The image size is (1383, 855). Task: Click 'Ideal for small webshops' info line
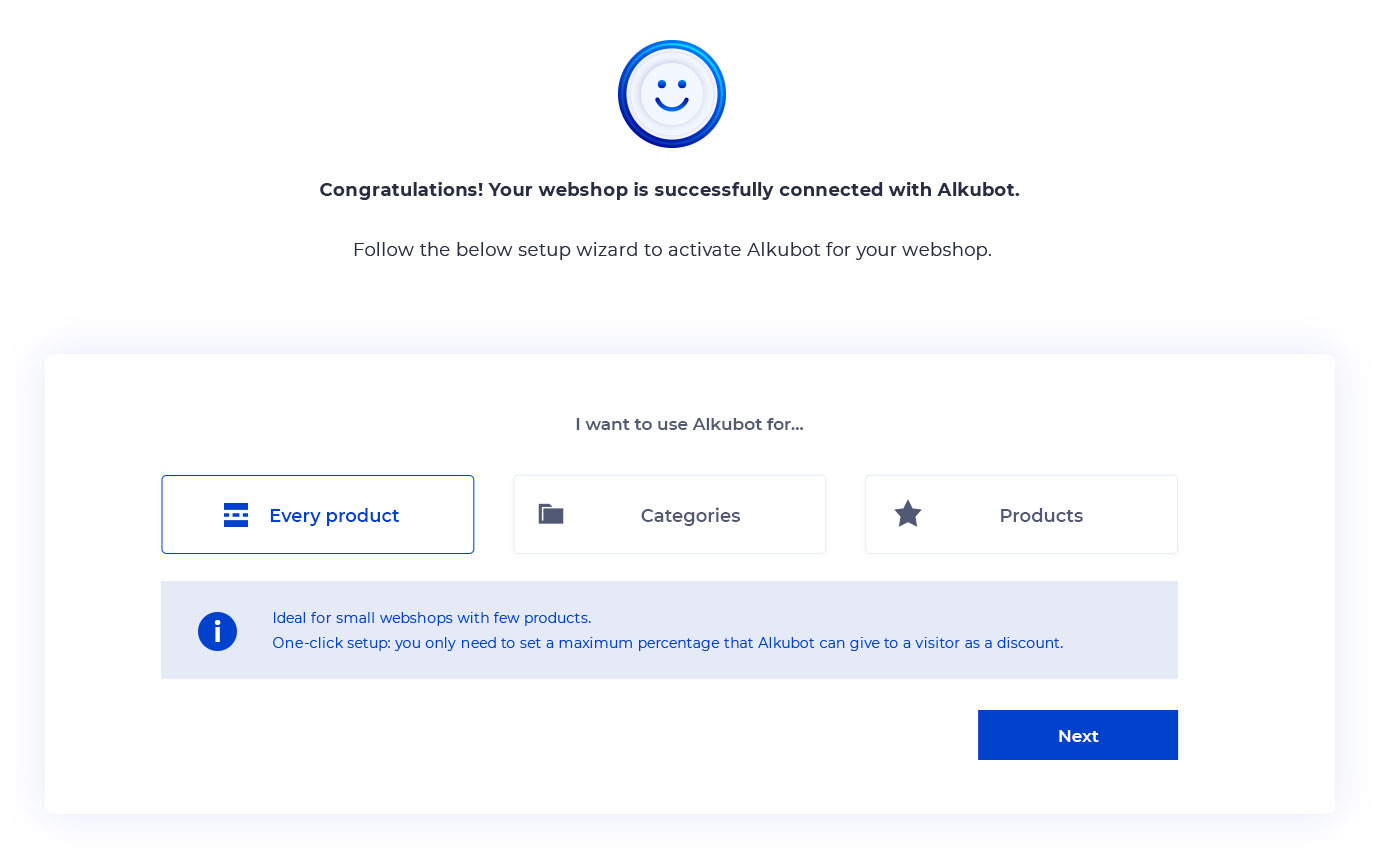[432, 618]
